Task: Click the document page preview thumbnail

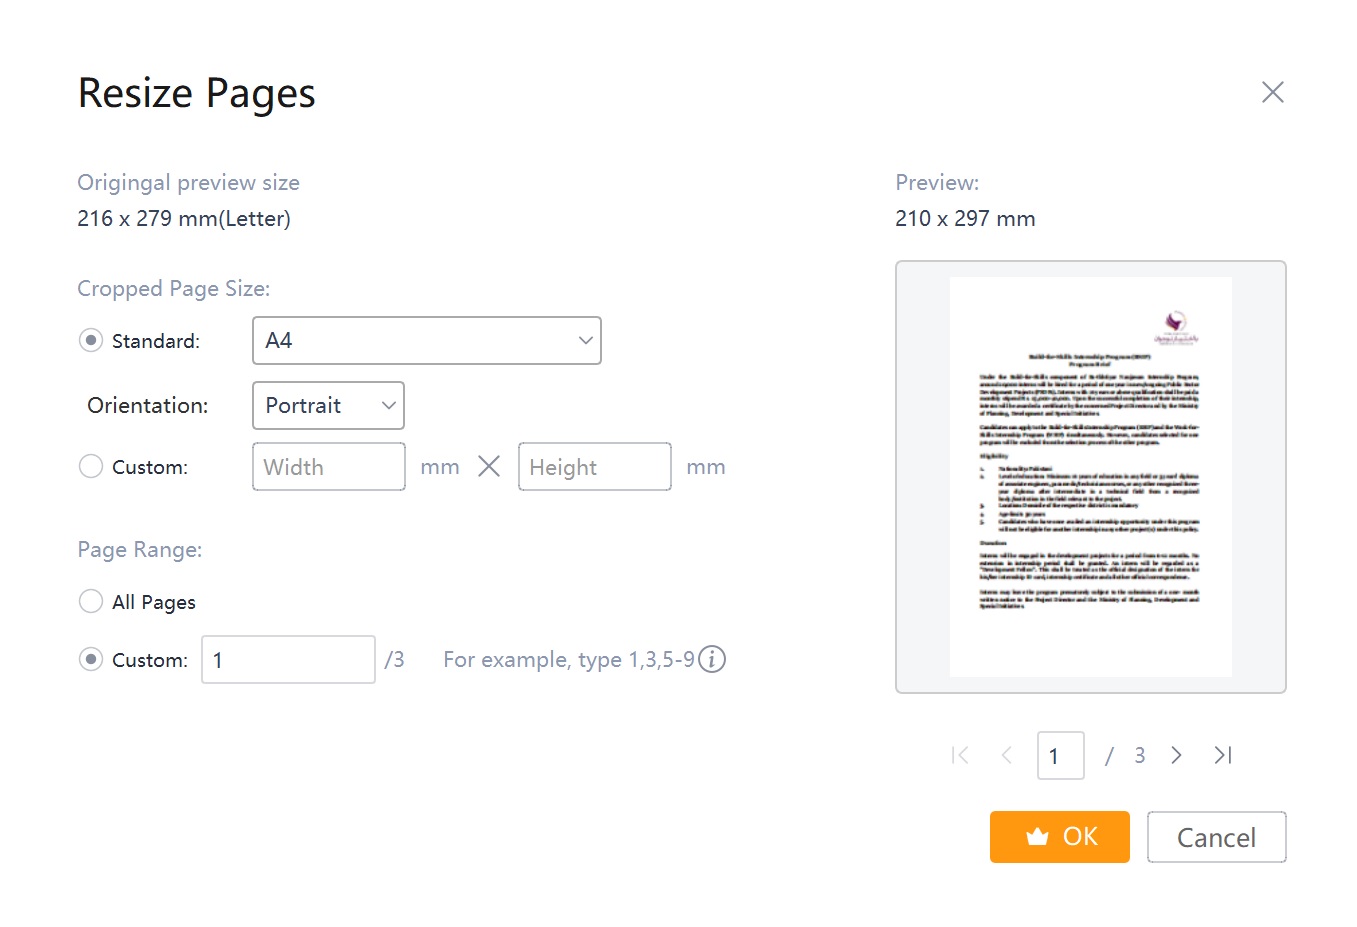Action: 1090,477
